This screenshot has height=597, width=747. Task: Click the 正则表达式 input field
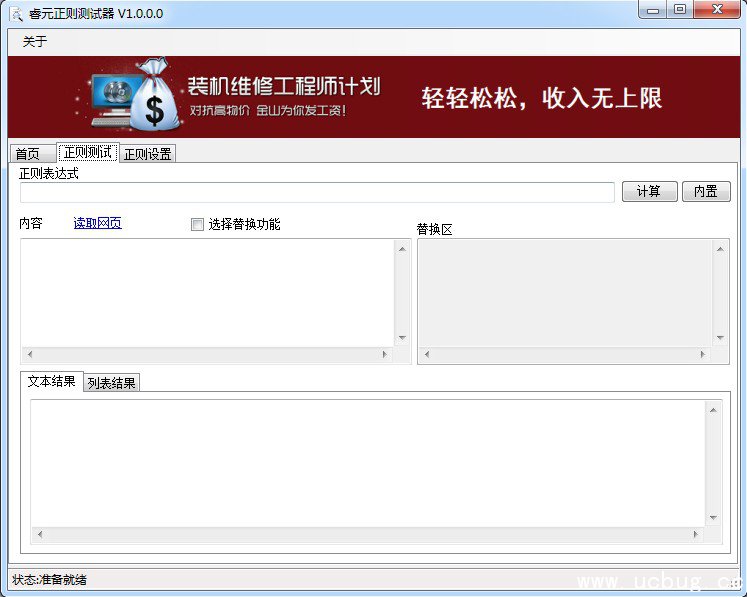point(317,192)
